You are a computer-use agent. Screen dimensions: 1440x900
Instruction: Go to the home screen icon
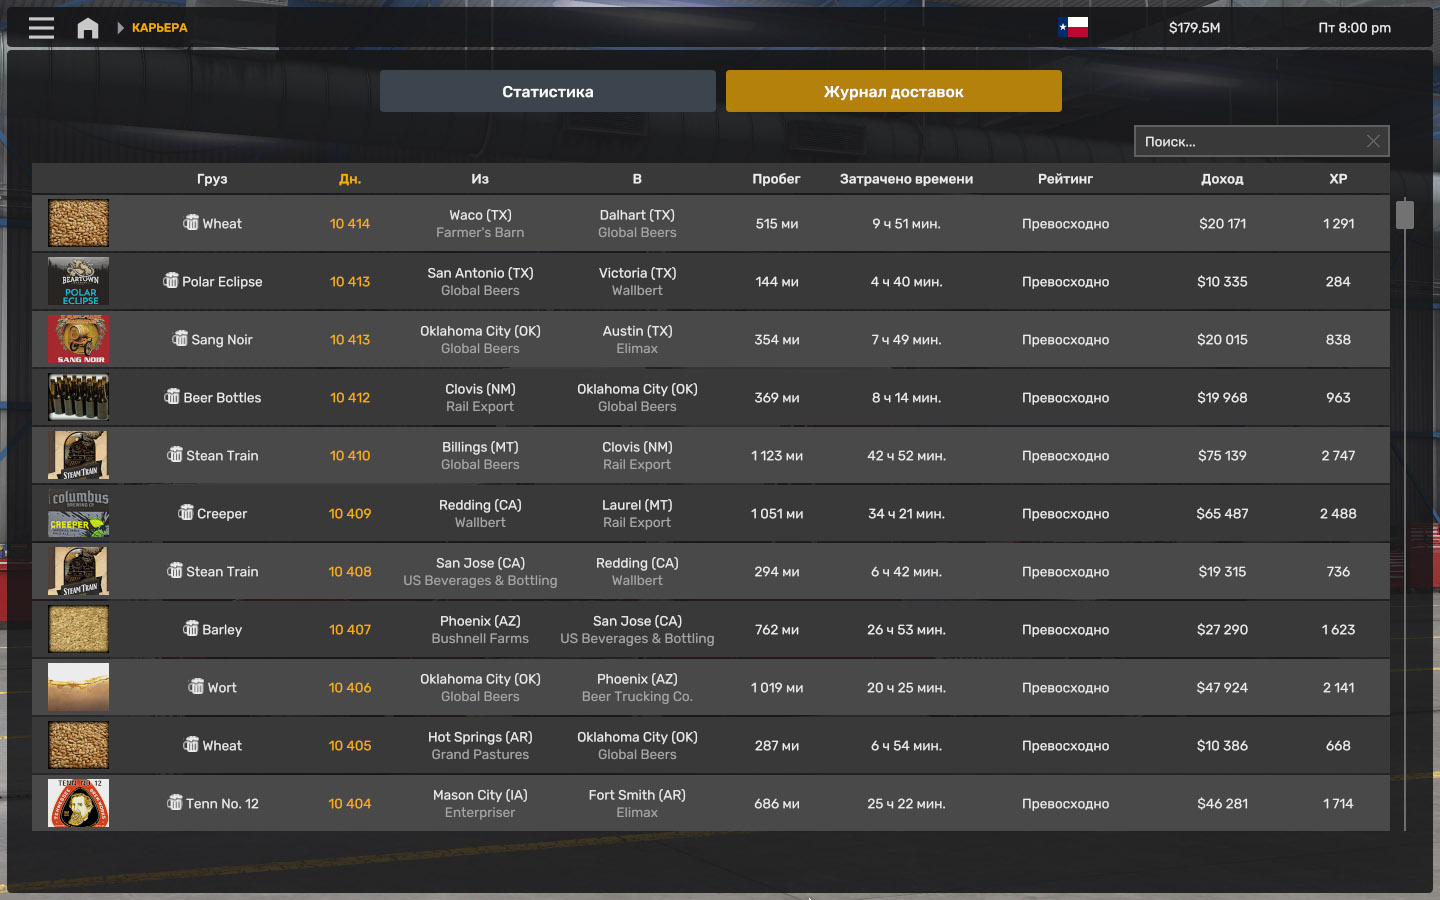click(88, 28)
